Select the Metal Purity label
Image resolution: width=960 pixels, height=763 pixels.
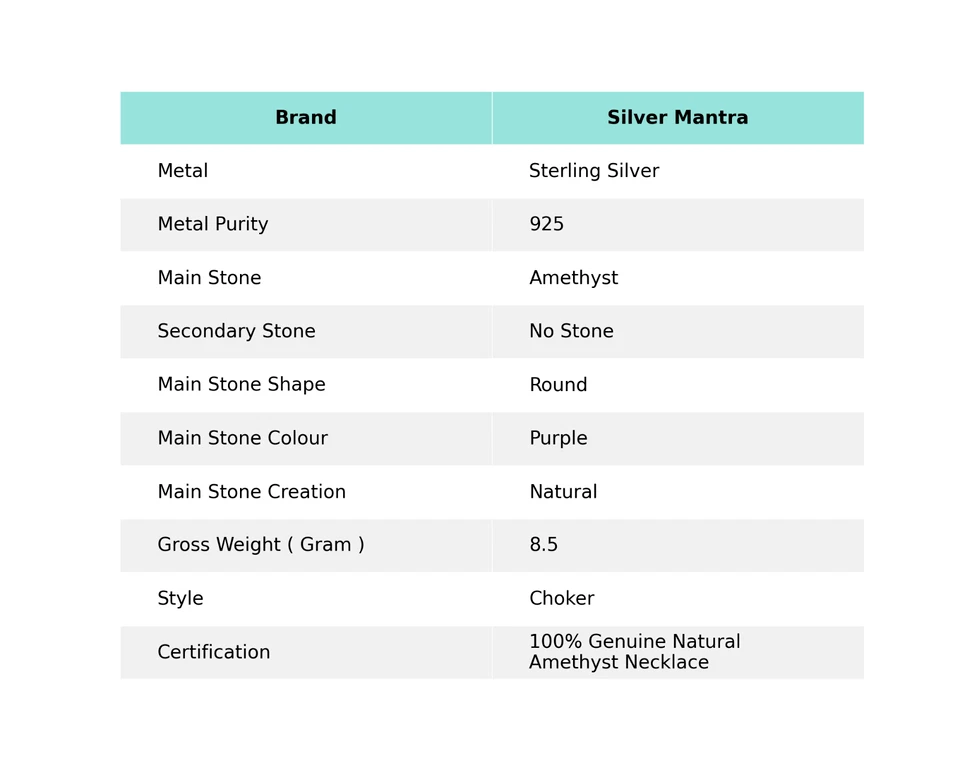click(213, 225)
